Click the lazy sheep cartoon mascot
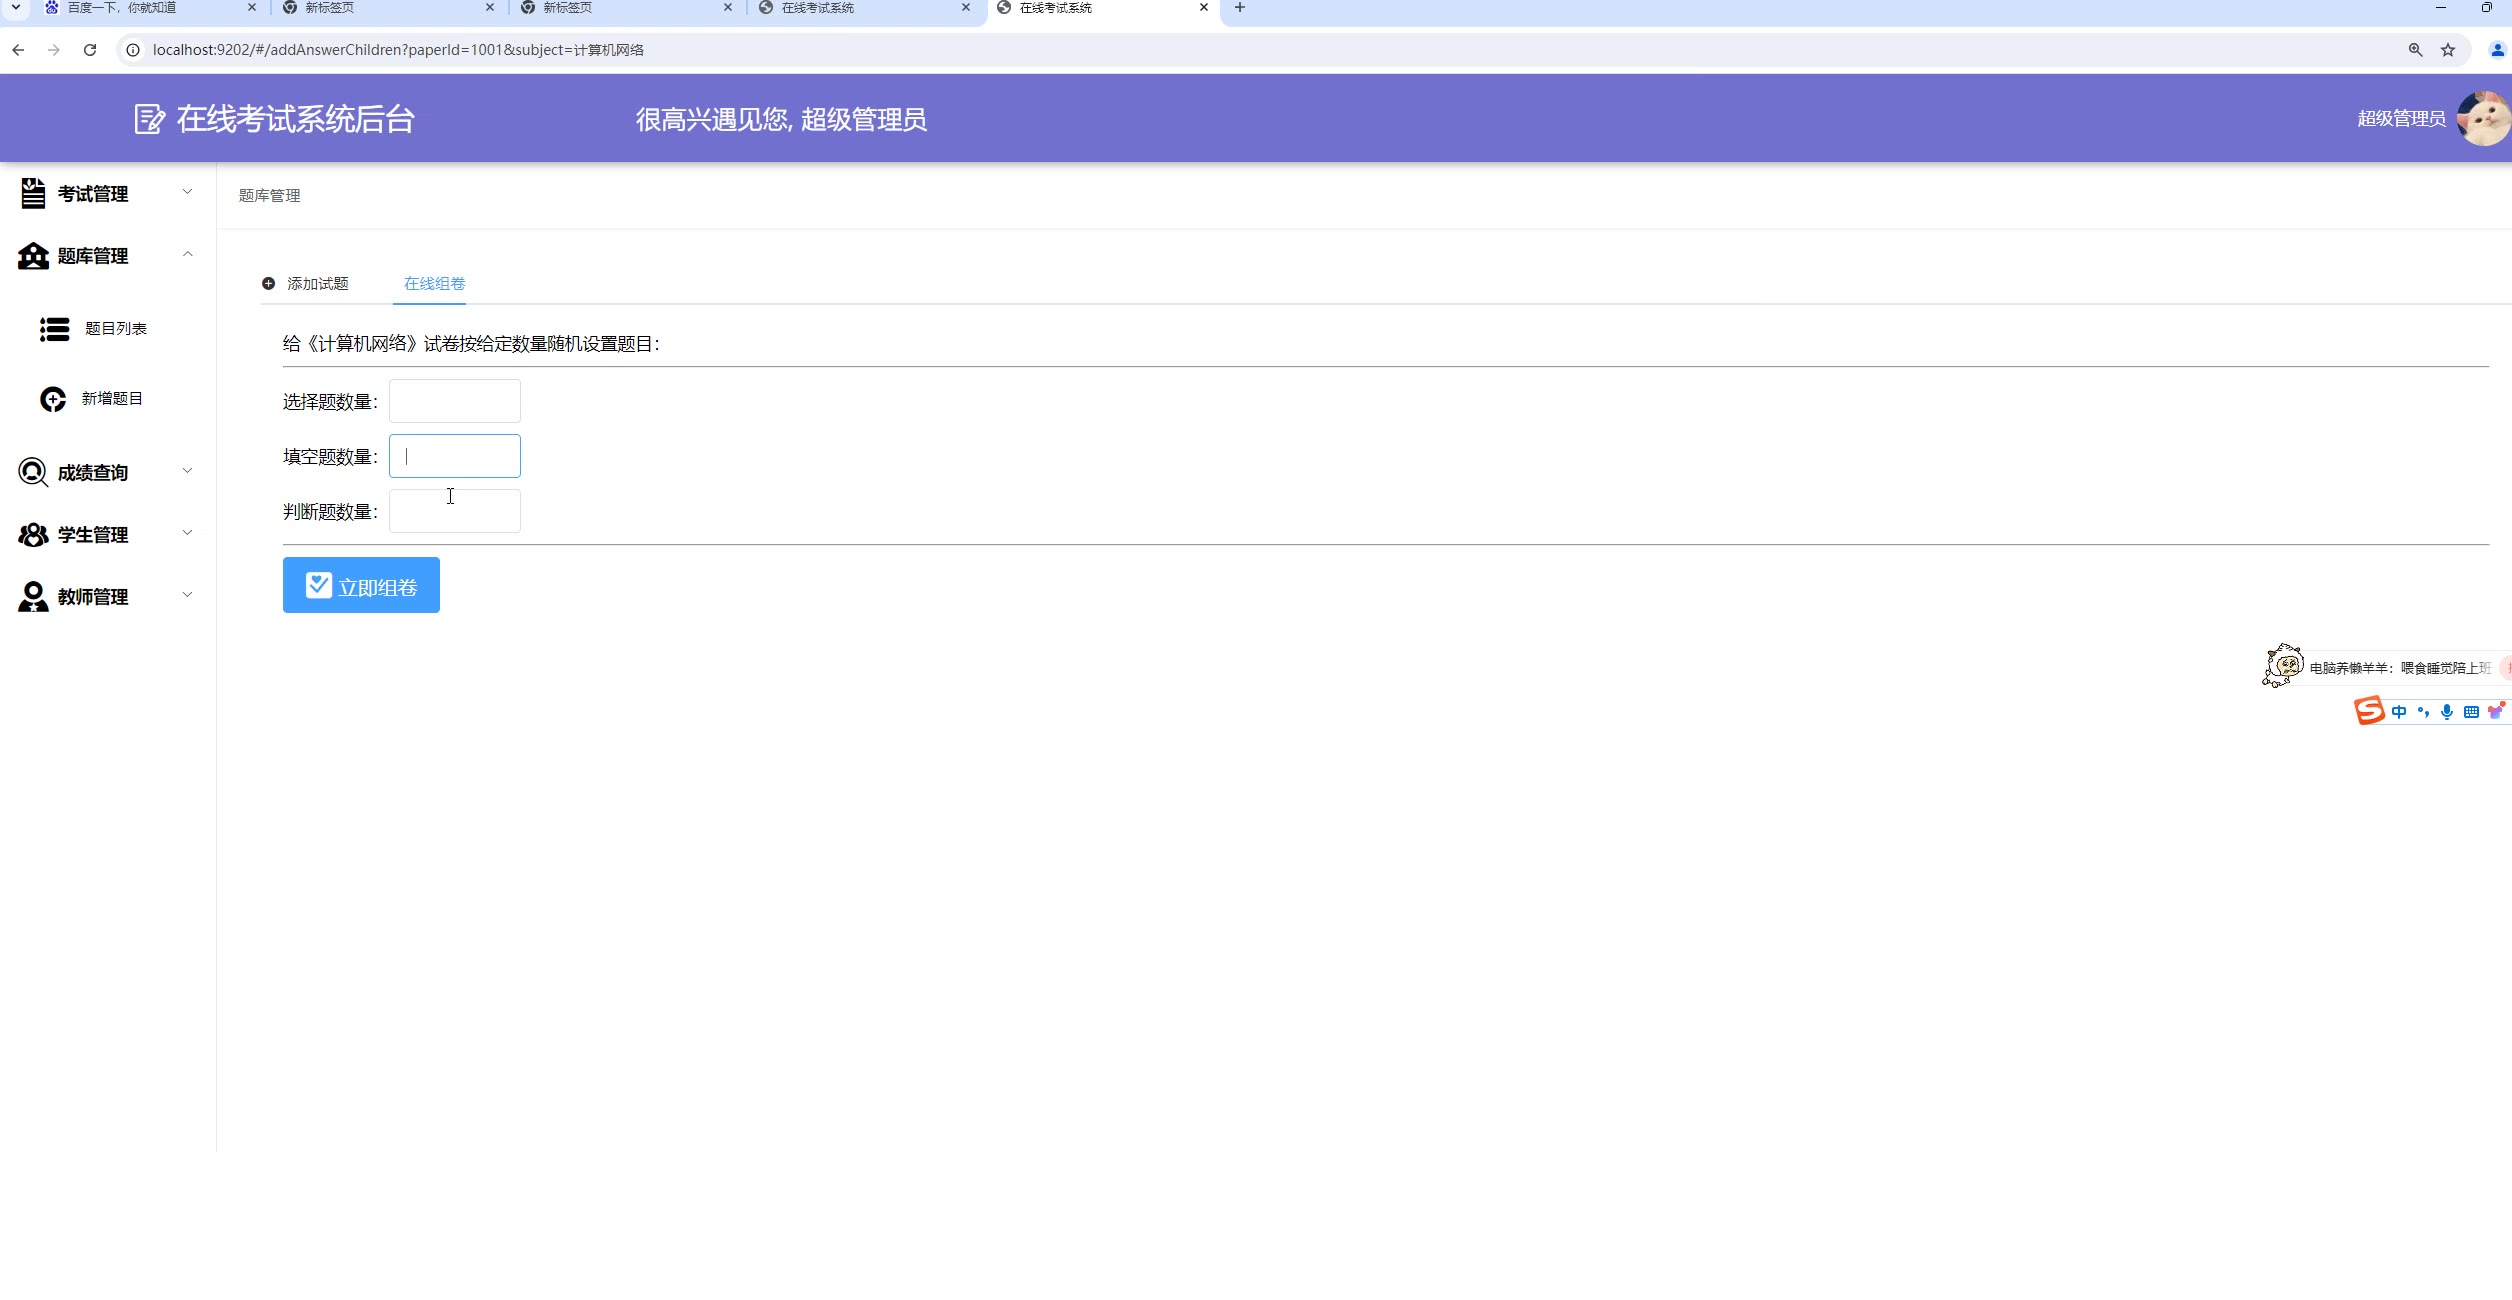The height and width of the screenshot is (1300, 2512). 2283,665
